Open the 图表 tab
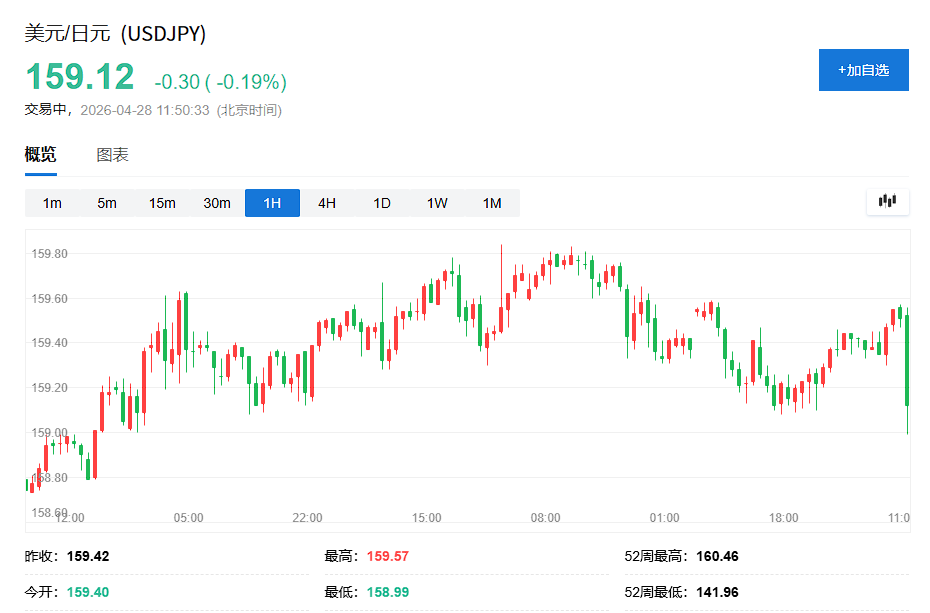This screenshot has height=613, width=930. tap(112, 155)
